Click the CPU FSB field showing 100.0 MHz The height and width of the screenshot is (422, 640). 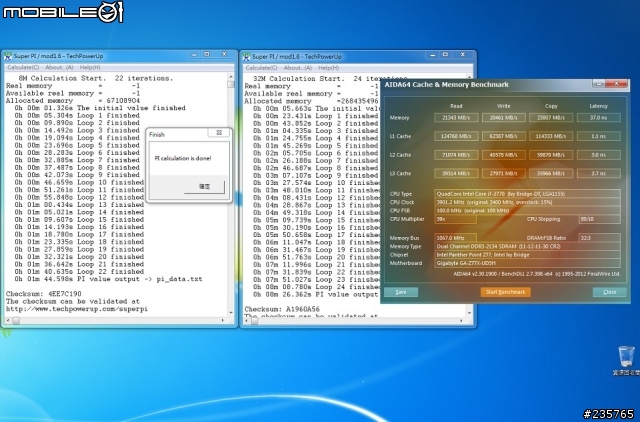click(527, 211)
